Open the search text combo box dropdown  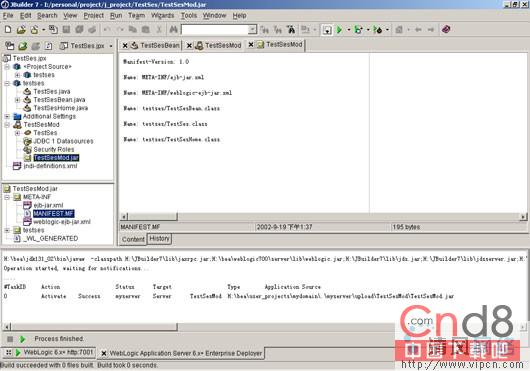[252, 30]
